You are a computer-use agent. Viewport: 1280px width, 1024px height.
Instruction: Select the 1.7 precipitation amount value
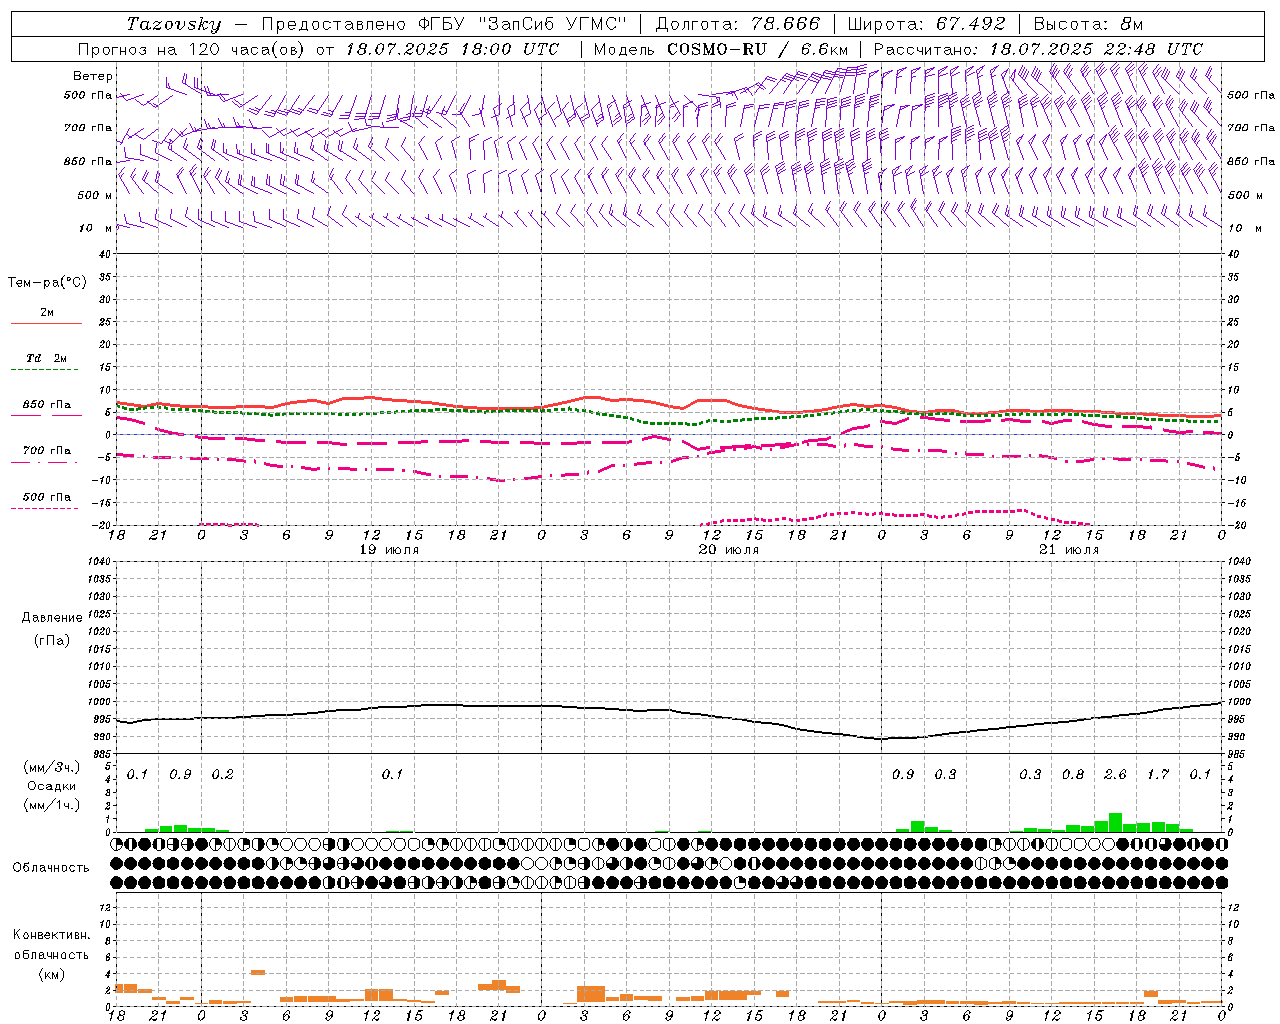pyautogui.click(x=1158, y=775)
